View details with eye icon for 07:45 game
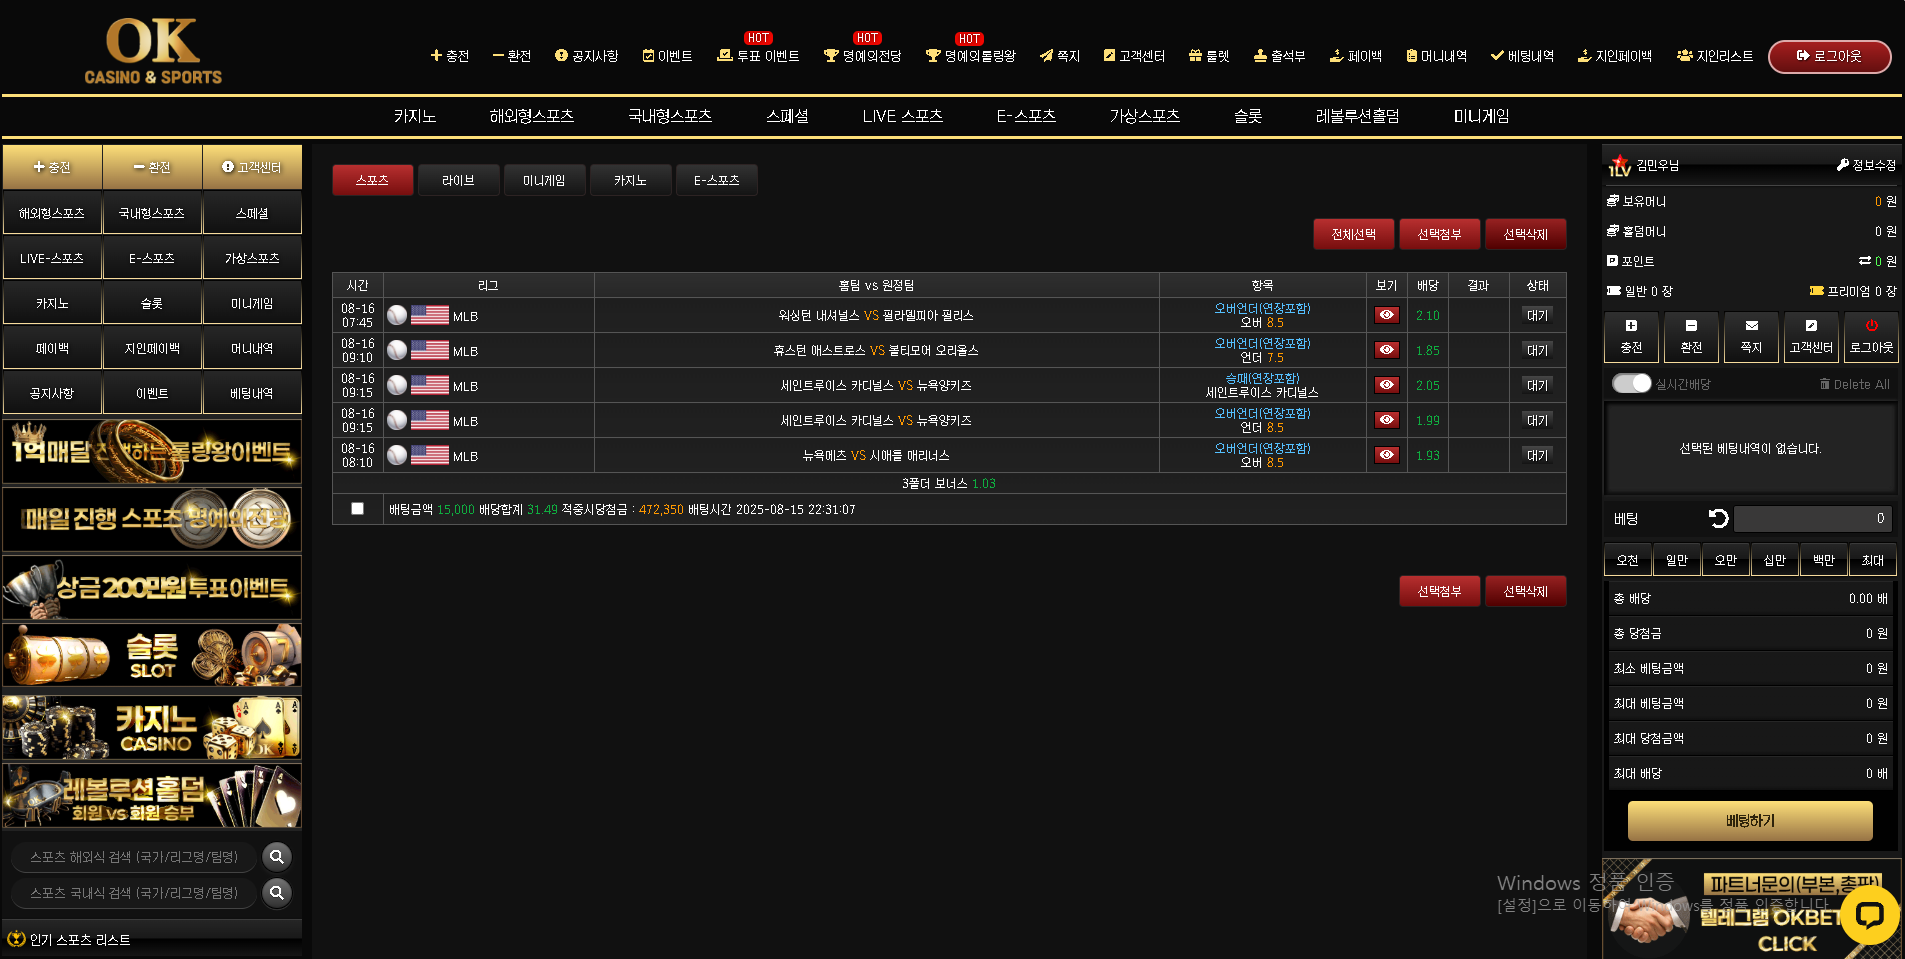 click(x=1386, y=315)
